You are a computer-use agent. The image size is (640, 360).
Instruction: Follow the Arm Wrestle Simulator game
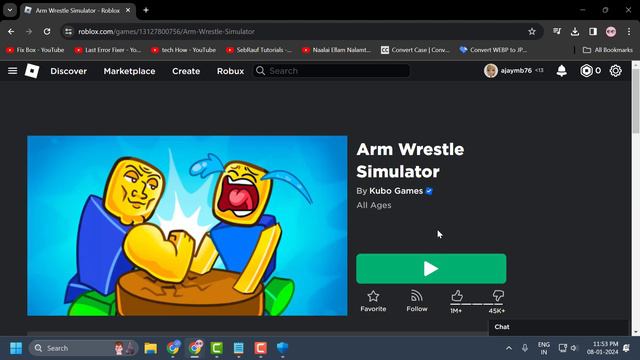point(417,301)
